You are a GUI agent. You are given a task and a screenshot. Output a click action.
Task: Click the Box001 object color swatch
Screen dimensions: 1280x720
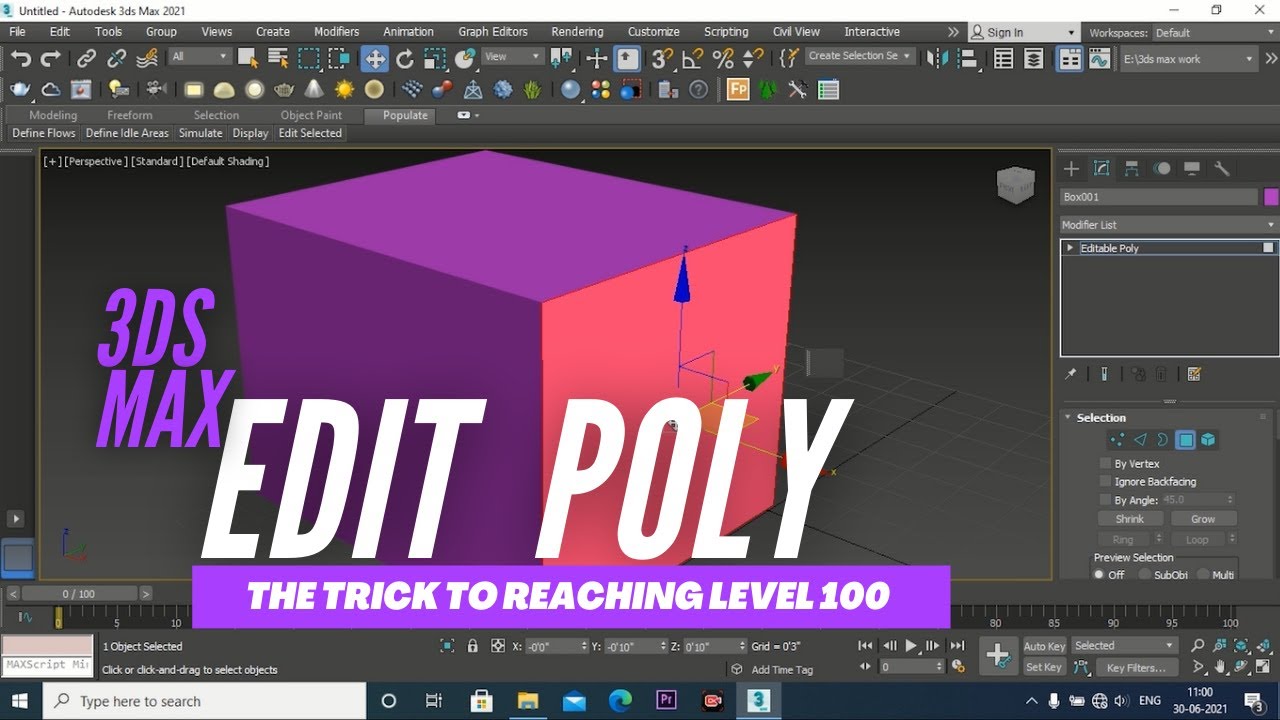coord(1271,197)
